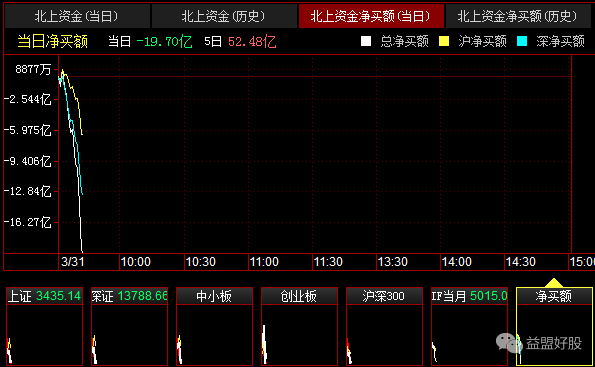Open the 创业板 mini chart panel
The height and width of the screenshot is (367, 595).
click(299, 326)
